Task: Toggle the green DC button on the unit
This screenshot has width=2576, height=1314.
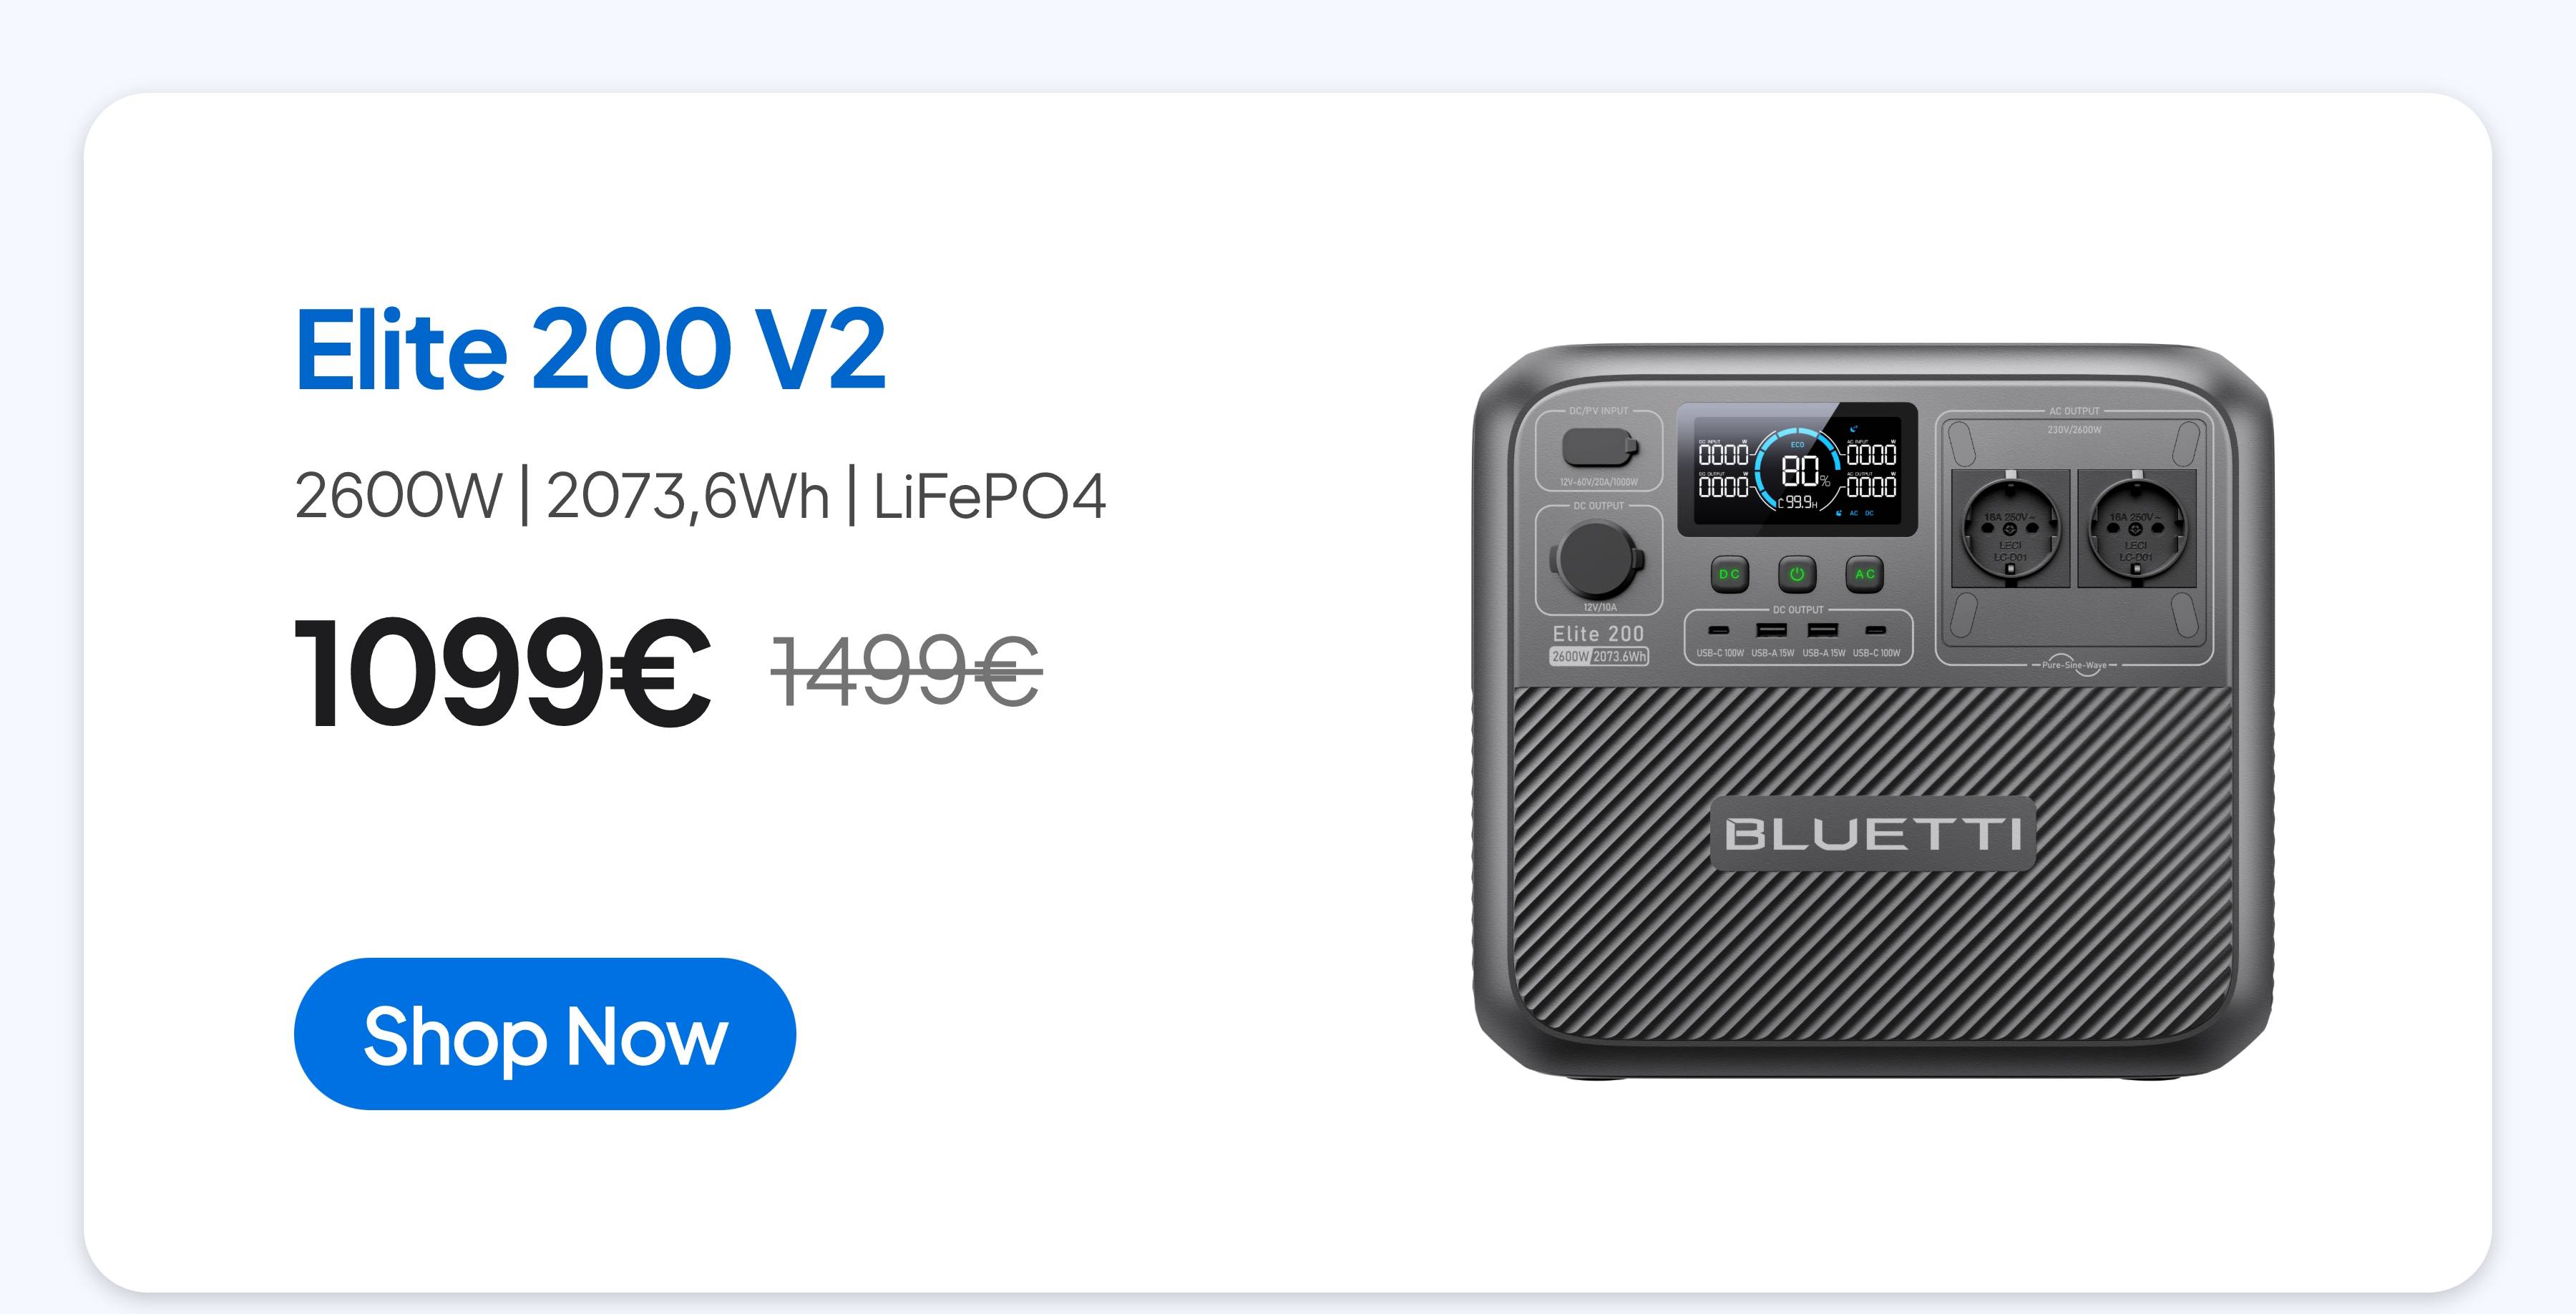Action: click(x=1729, y=574)
